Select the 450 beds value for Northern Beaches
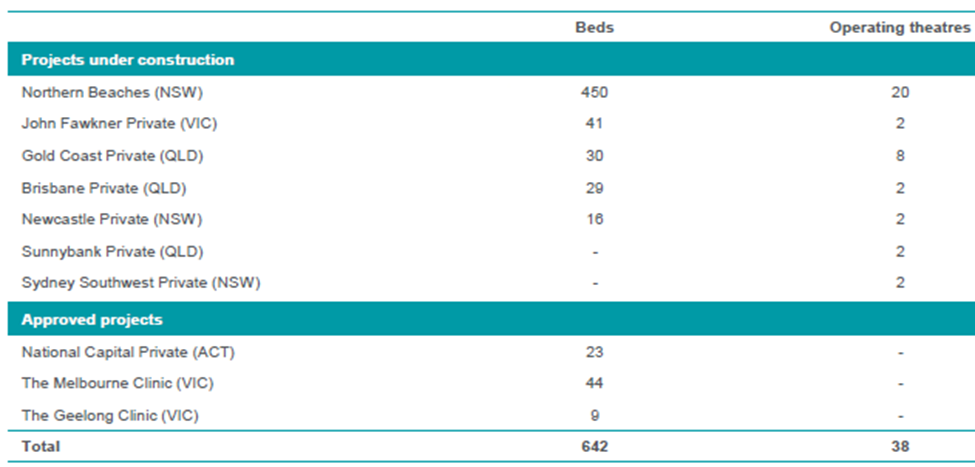This screenshot has width=975, height=467. (x=594, y=93)
